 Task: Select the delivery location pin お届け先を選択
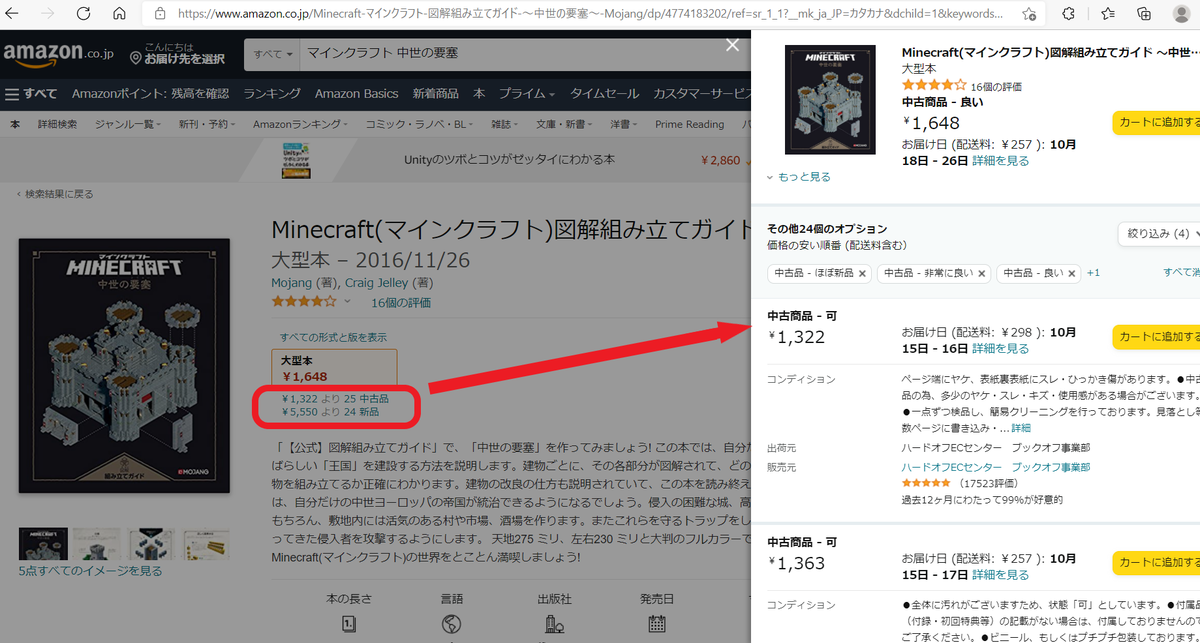(177, 53)
